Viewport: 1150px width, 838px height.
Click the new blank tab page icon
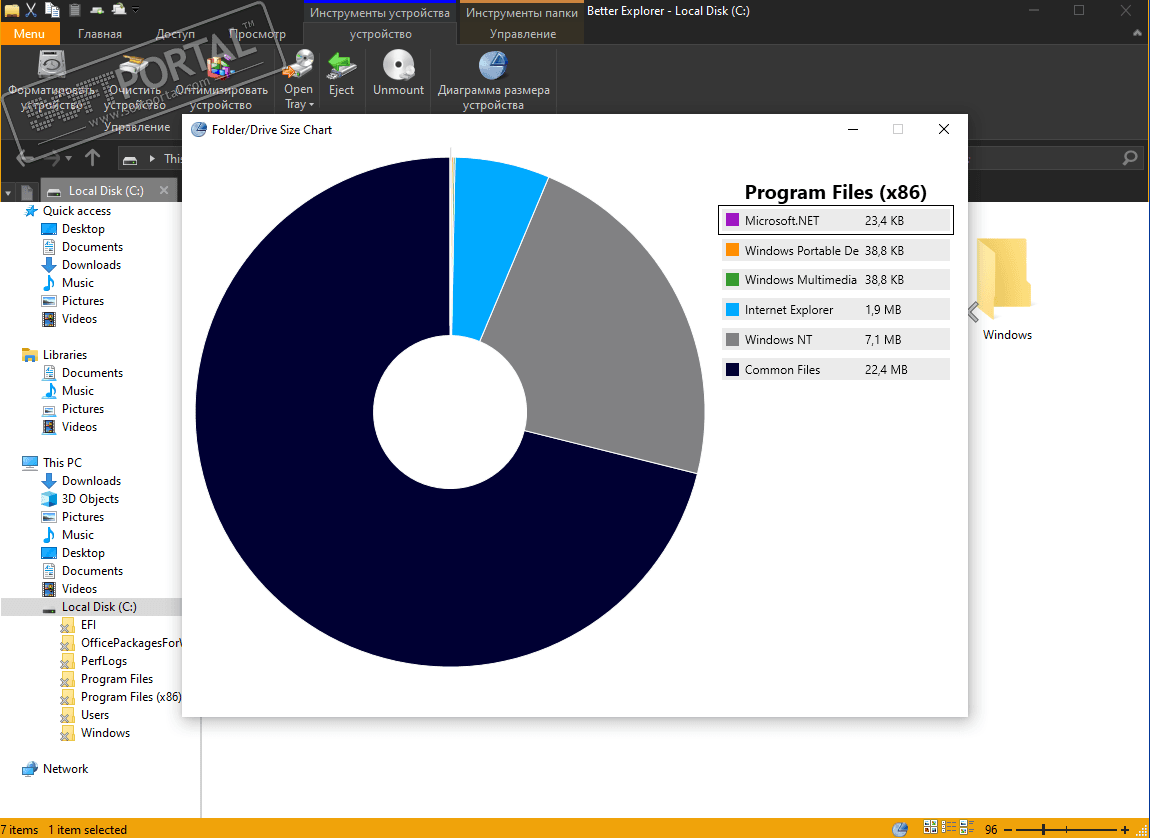[x=26, y=193]
